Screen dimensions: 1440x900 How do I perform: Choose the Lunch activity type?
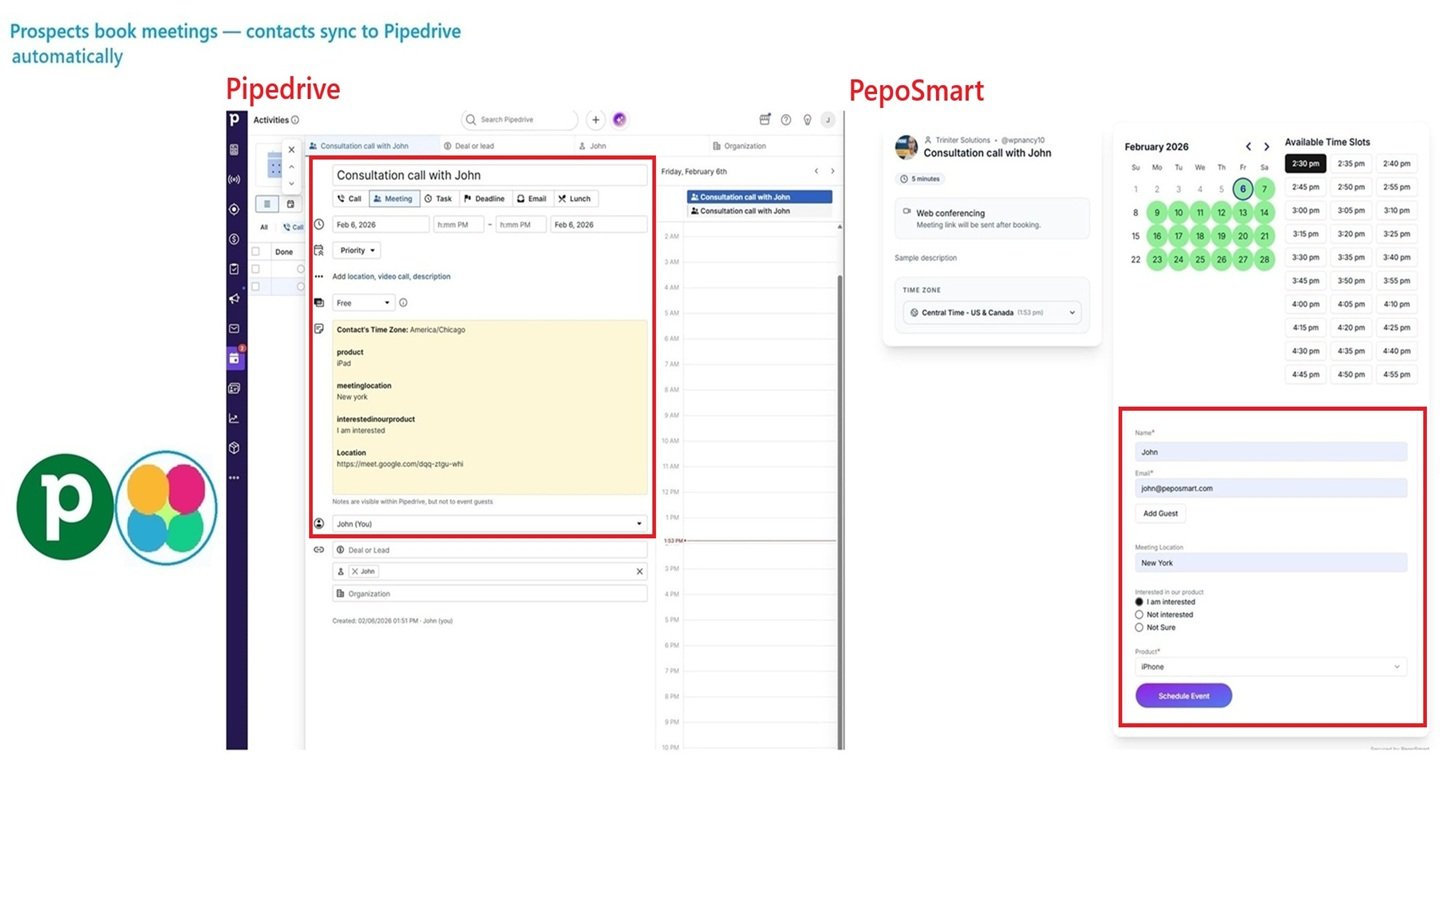click(x=575, y=198)
